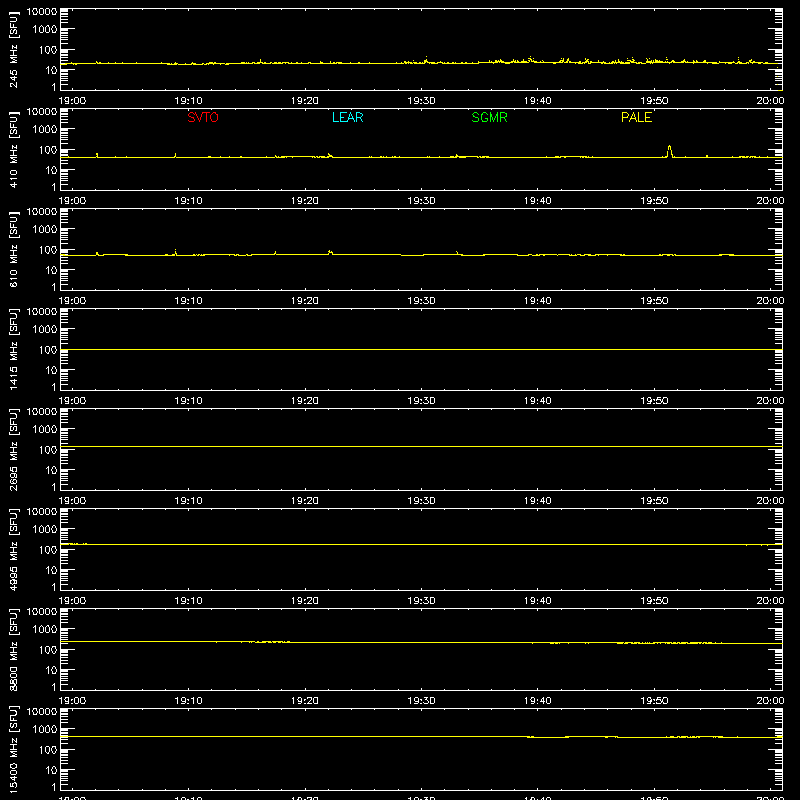Click 19:10 tick label under 610 MHz plot

tap(188, 301)
